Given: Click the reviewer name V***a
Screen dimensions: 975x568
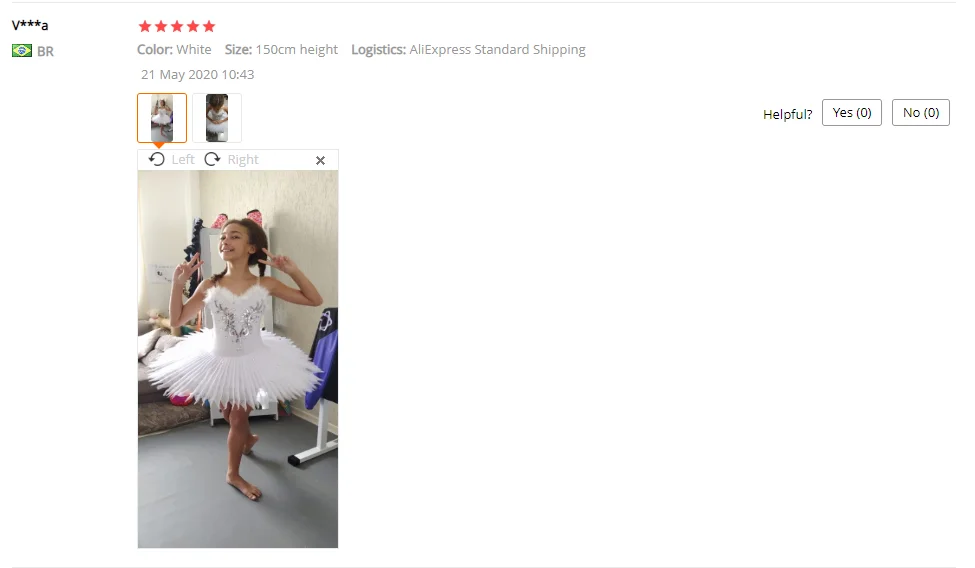Looking at the screenshot, I should pos(30,26).
